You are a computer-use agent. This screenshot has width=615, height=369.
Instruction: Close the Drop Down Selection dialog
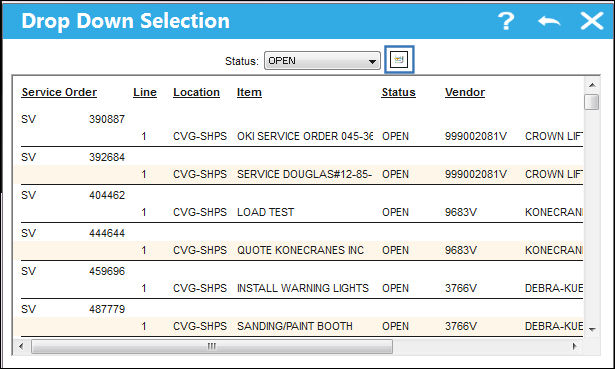[x=592, y=21]
